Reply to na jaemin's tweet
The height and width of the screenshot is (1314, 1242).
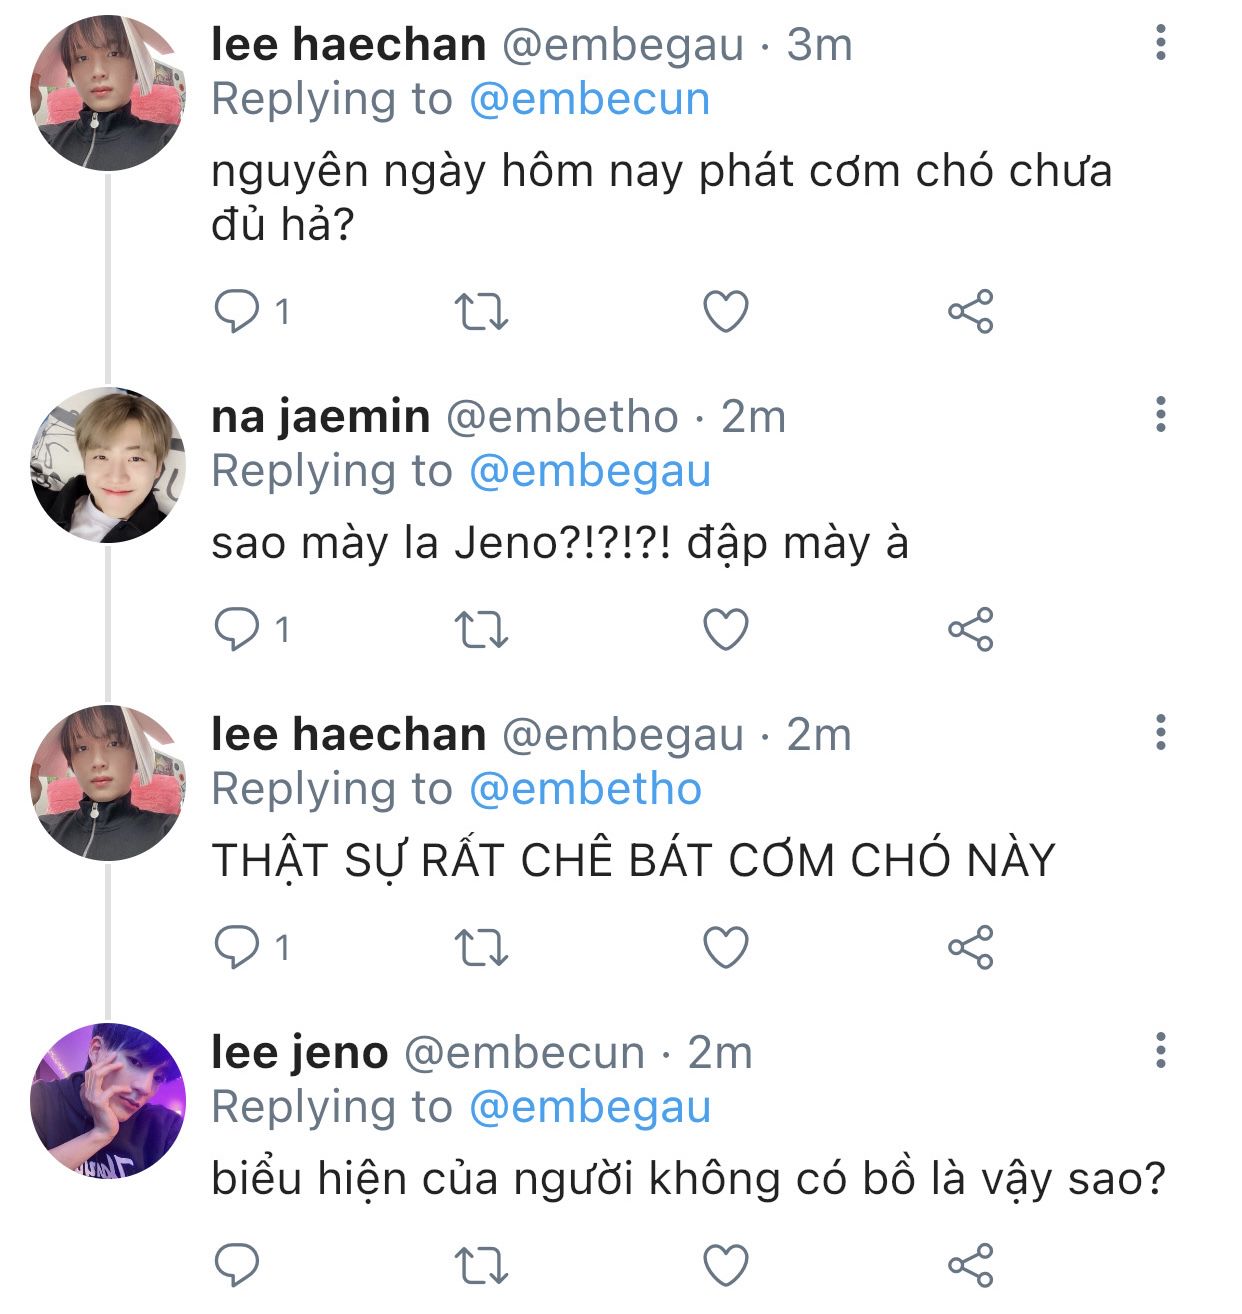coord(238,629)
